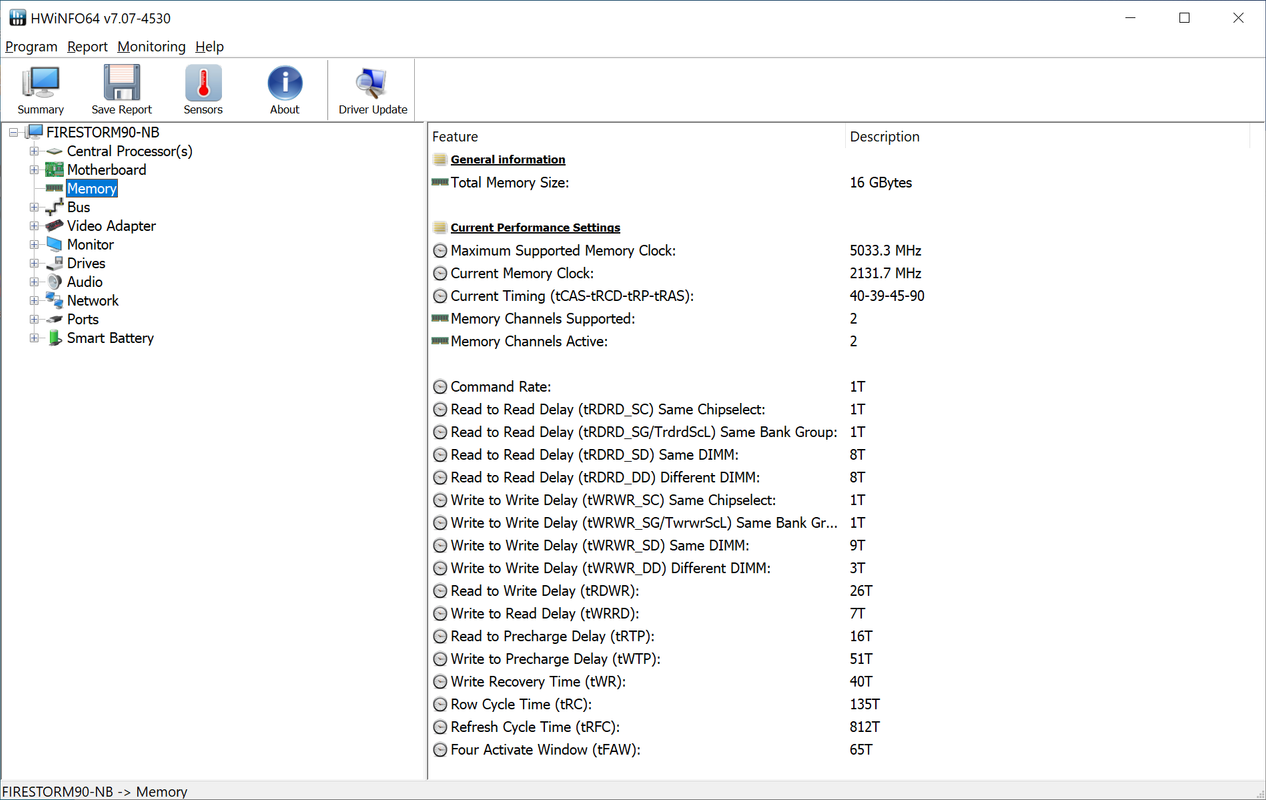This screenshot has width=1266, height=800.
Task: Collapse the FIRESTORM90-NB root node
Action: coord(14,132)
